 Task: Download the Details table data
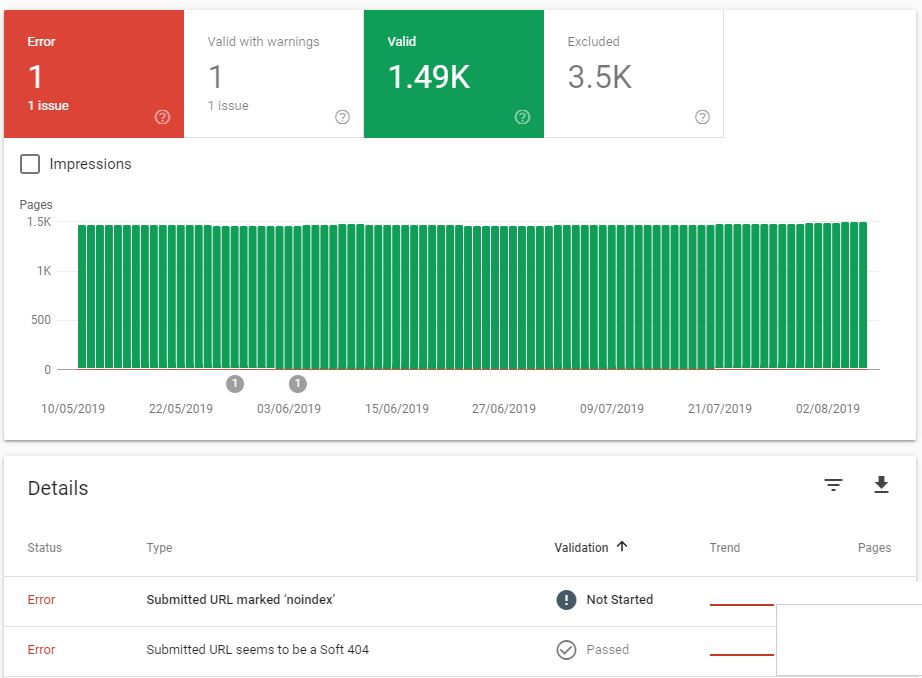[x=881, y=485]
